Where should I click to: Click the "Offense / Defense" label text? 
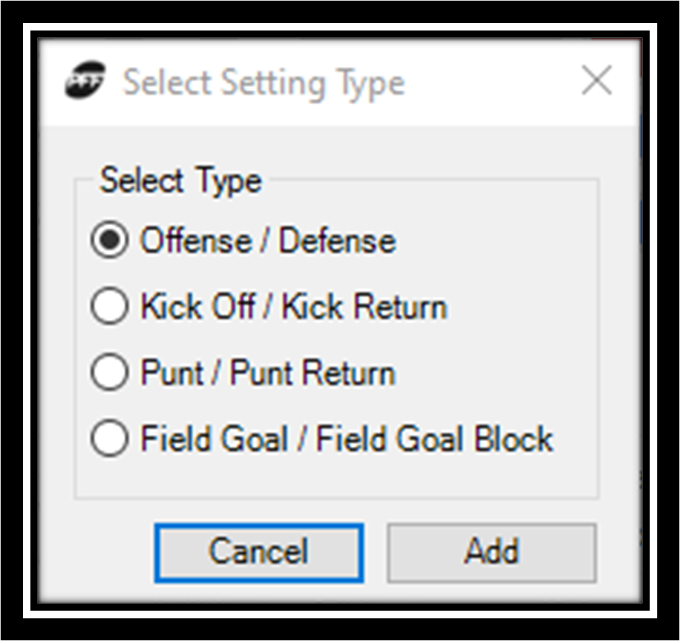click(267, 241)
